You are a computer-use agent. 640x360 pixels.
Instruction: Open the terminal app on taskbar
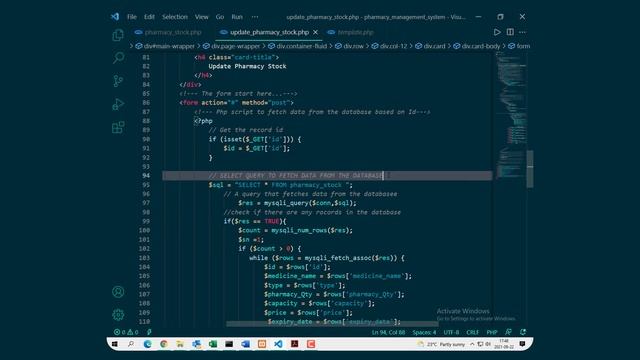point(229,344)
